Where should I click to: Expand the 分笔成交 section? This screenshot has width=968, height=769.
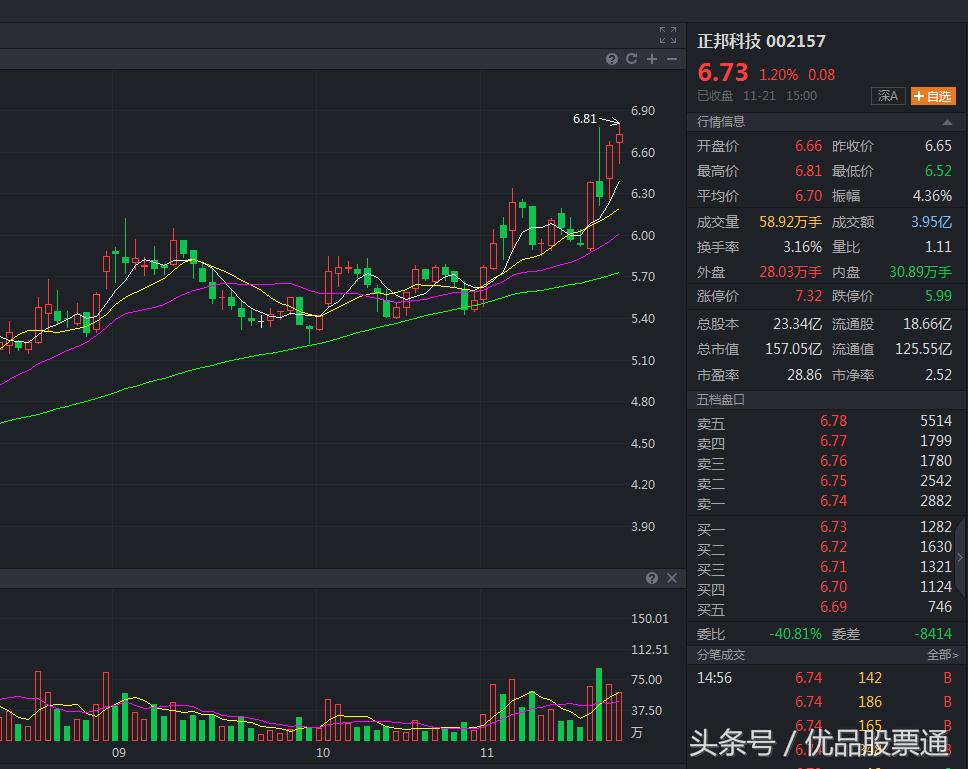click(x=724, y=654)
